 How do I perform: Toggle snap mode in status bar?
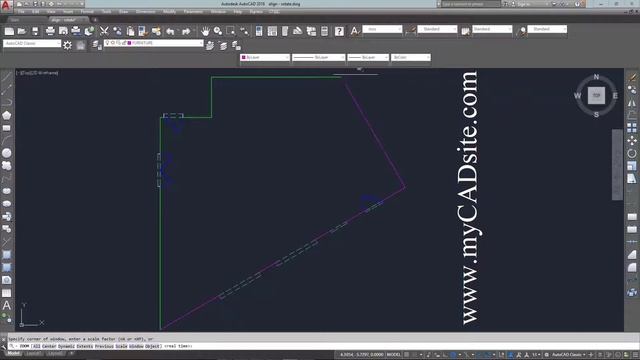pyautogui.click(x=415, y=355)
